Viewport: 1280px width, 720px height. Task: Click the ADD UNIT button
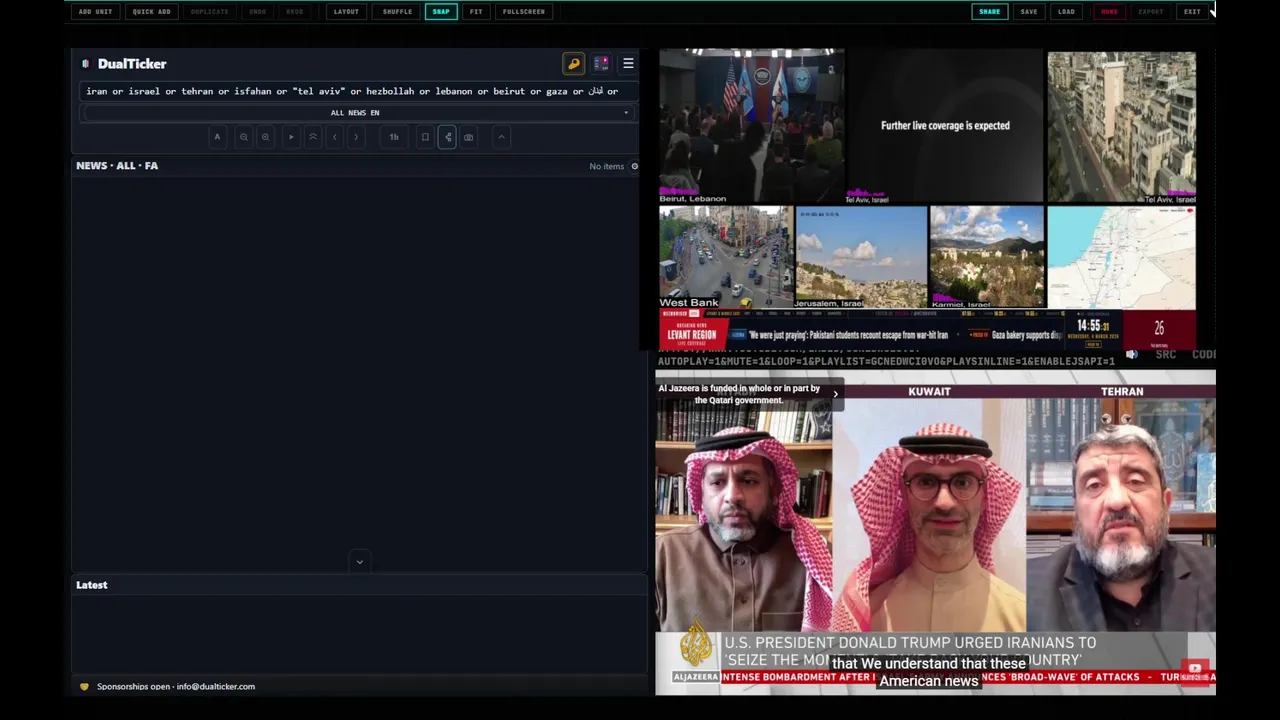(95, 12)
